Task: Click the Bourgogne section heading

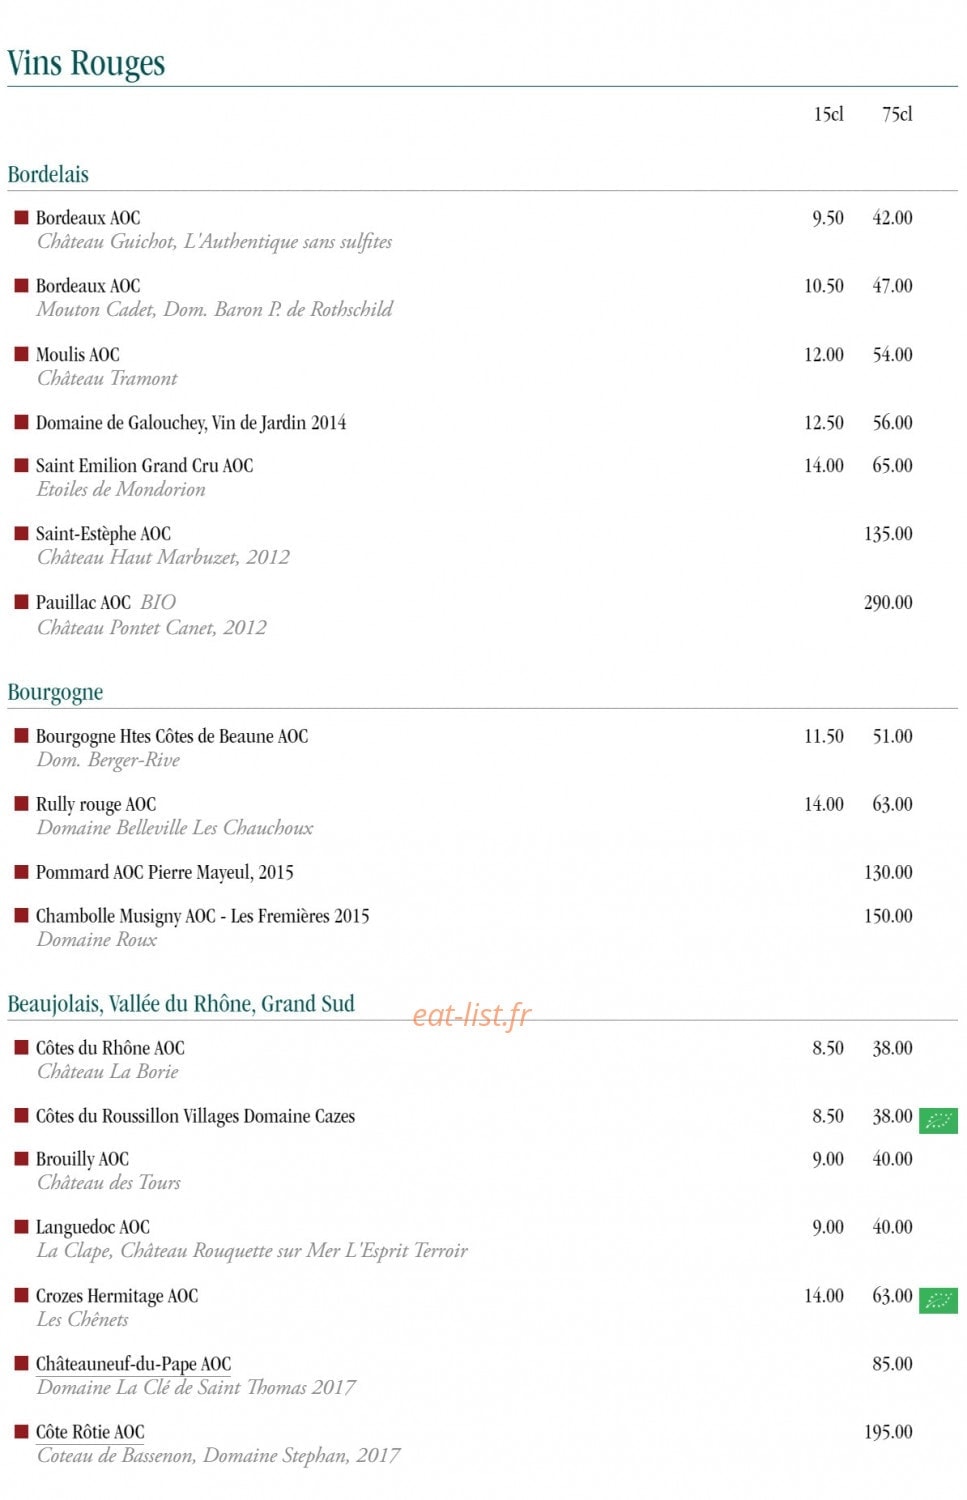Action: click(x=55, y=692)
